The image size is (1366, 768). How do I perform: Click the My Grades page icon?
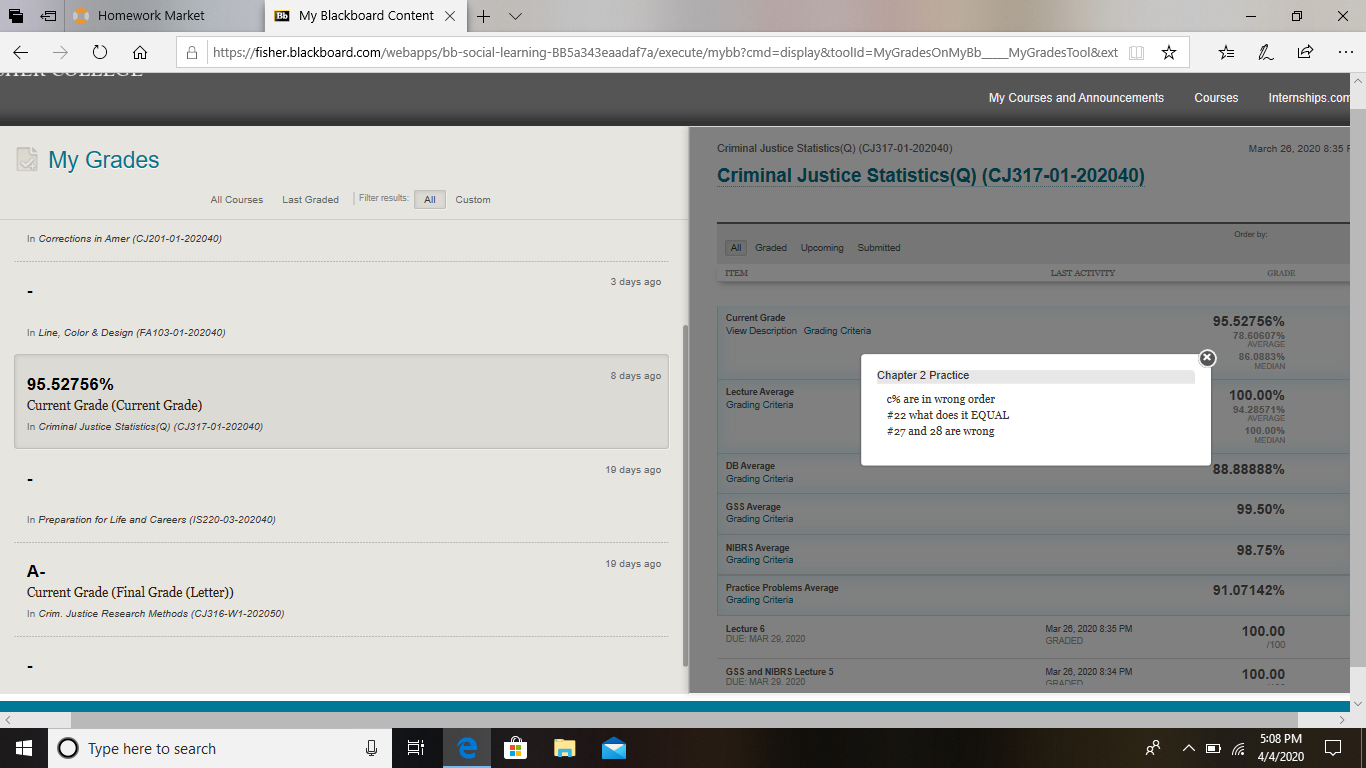click(27, 160)
